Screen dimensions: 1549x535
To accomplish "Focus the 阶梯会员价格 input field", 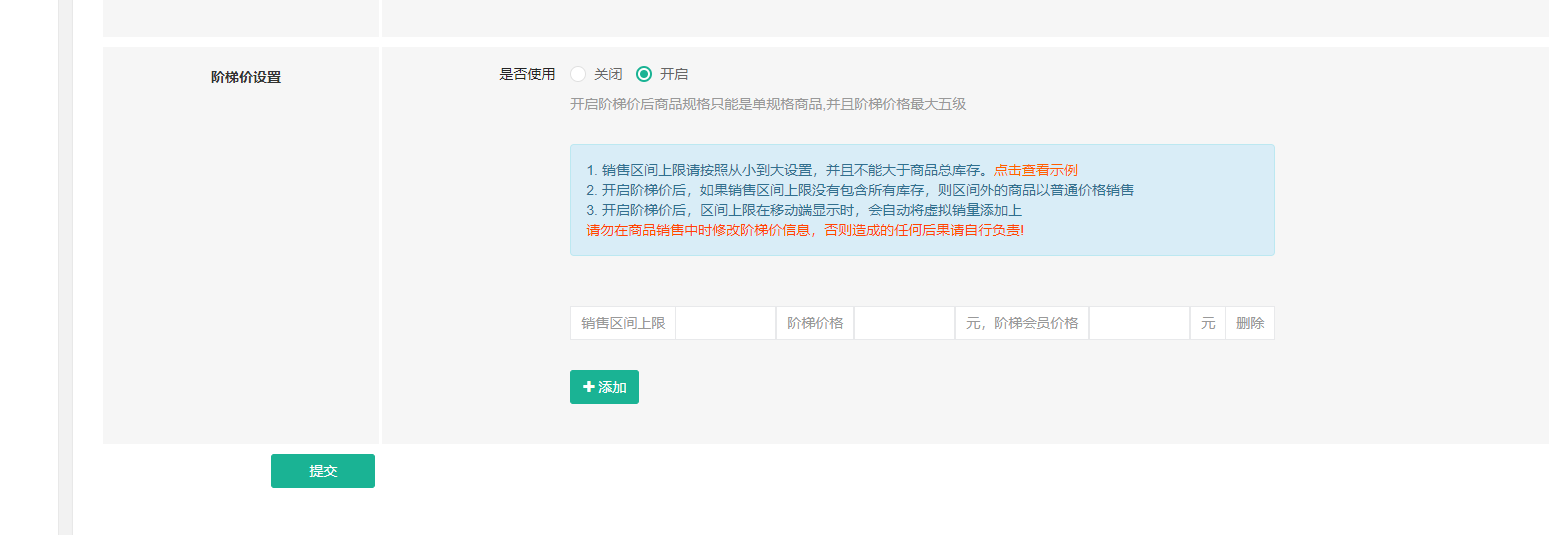I will (1139, 323).
